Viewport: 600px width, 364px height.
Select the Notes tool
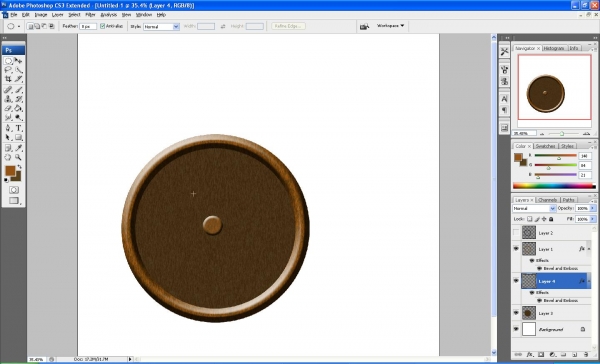[x=8, y=148]
